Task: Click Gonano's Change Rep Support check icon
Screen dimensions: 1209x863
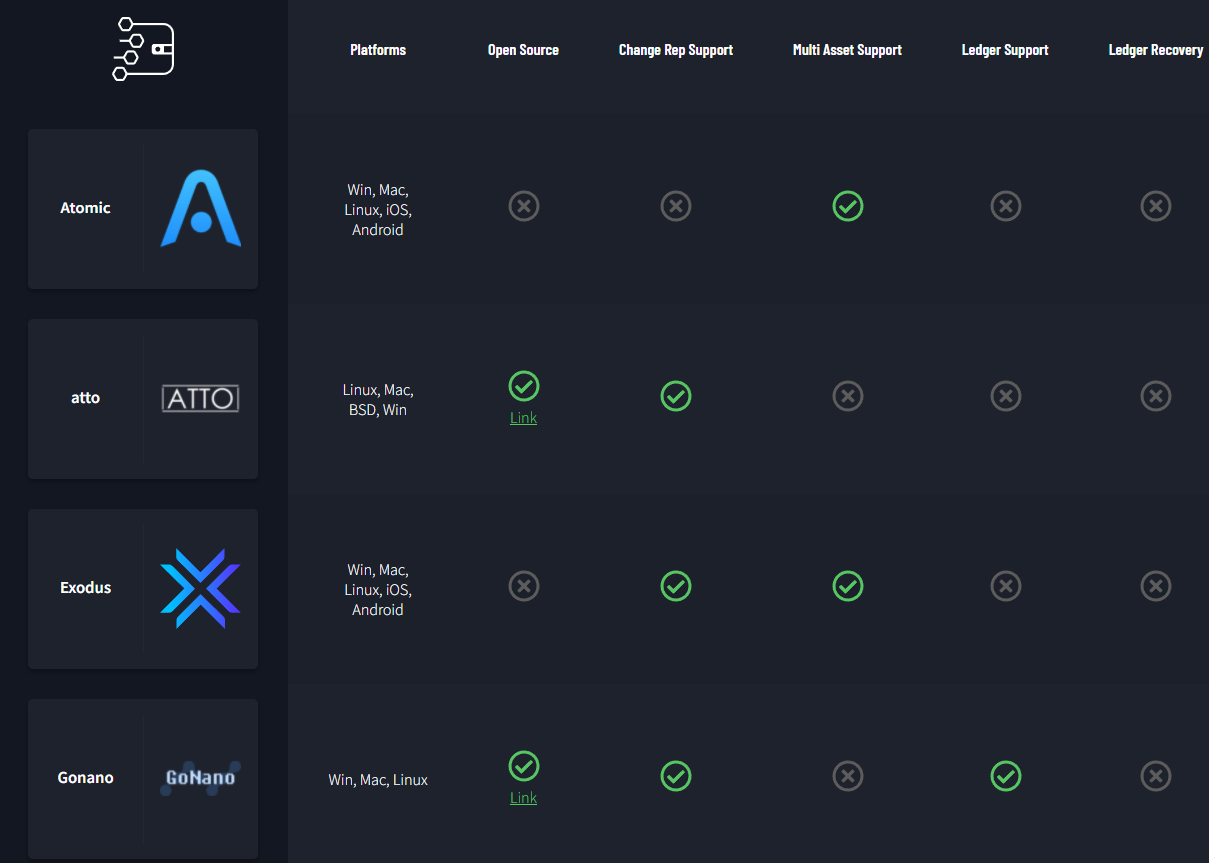Action: (x=676, y=776)
